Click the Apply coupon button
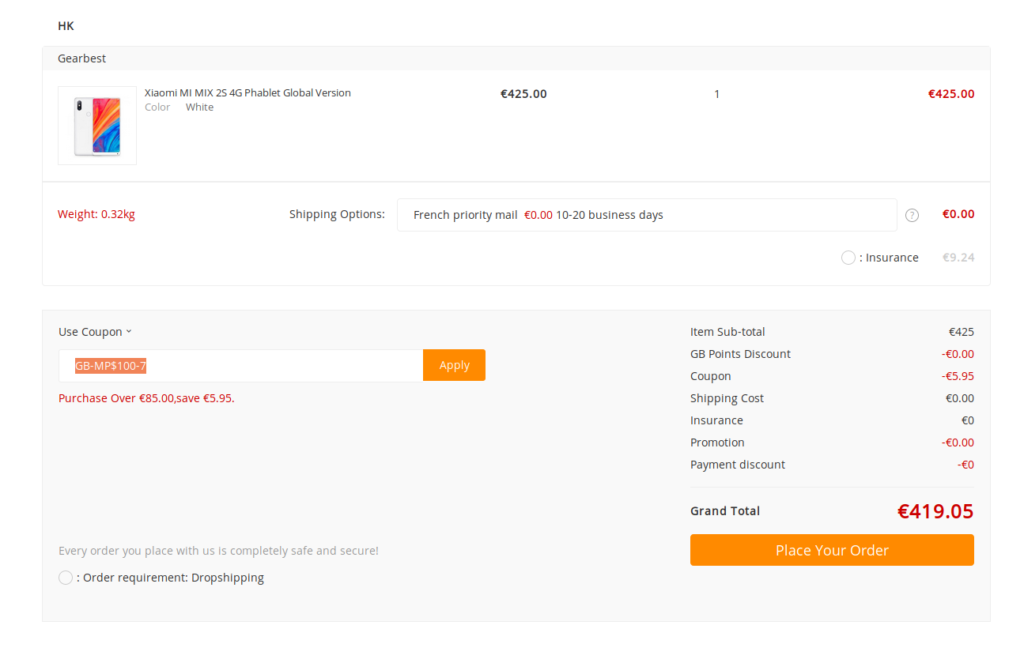 [454, 365]
